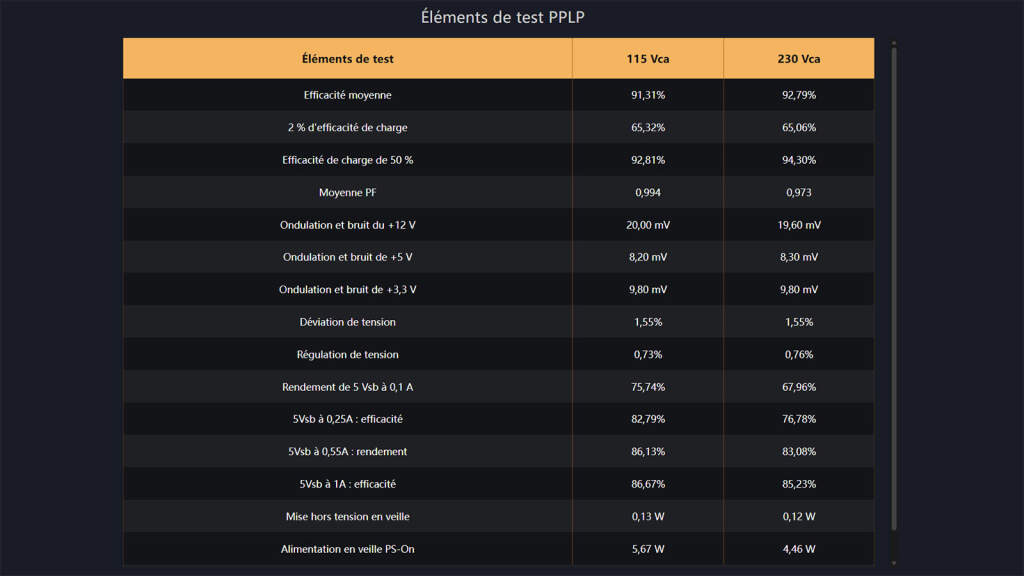This screenshot has width=1024, height=576.
Task: Click the 'Éléments de test' column header
Action: 347,59
